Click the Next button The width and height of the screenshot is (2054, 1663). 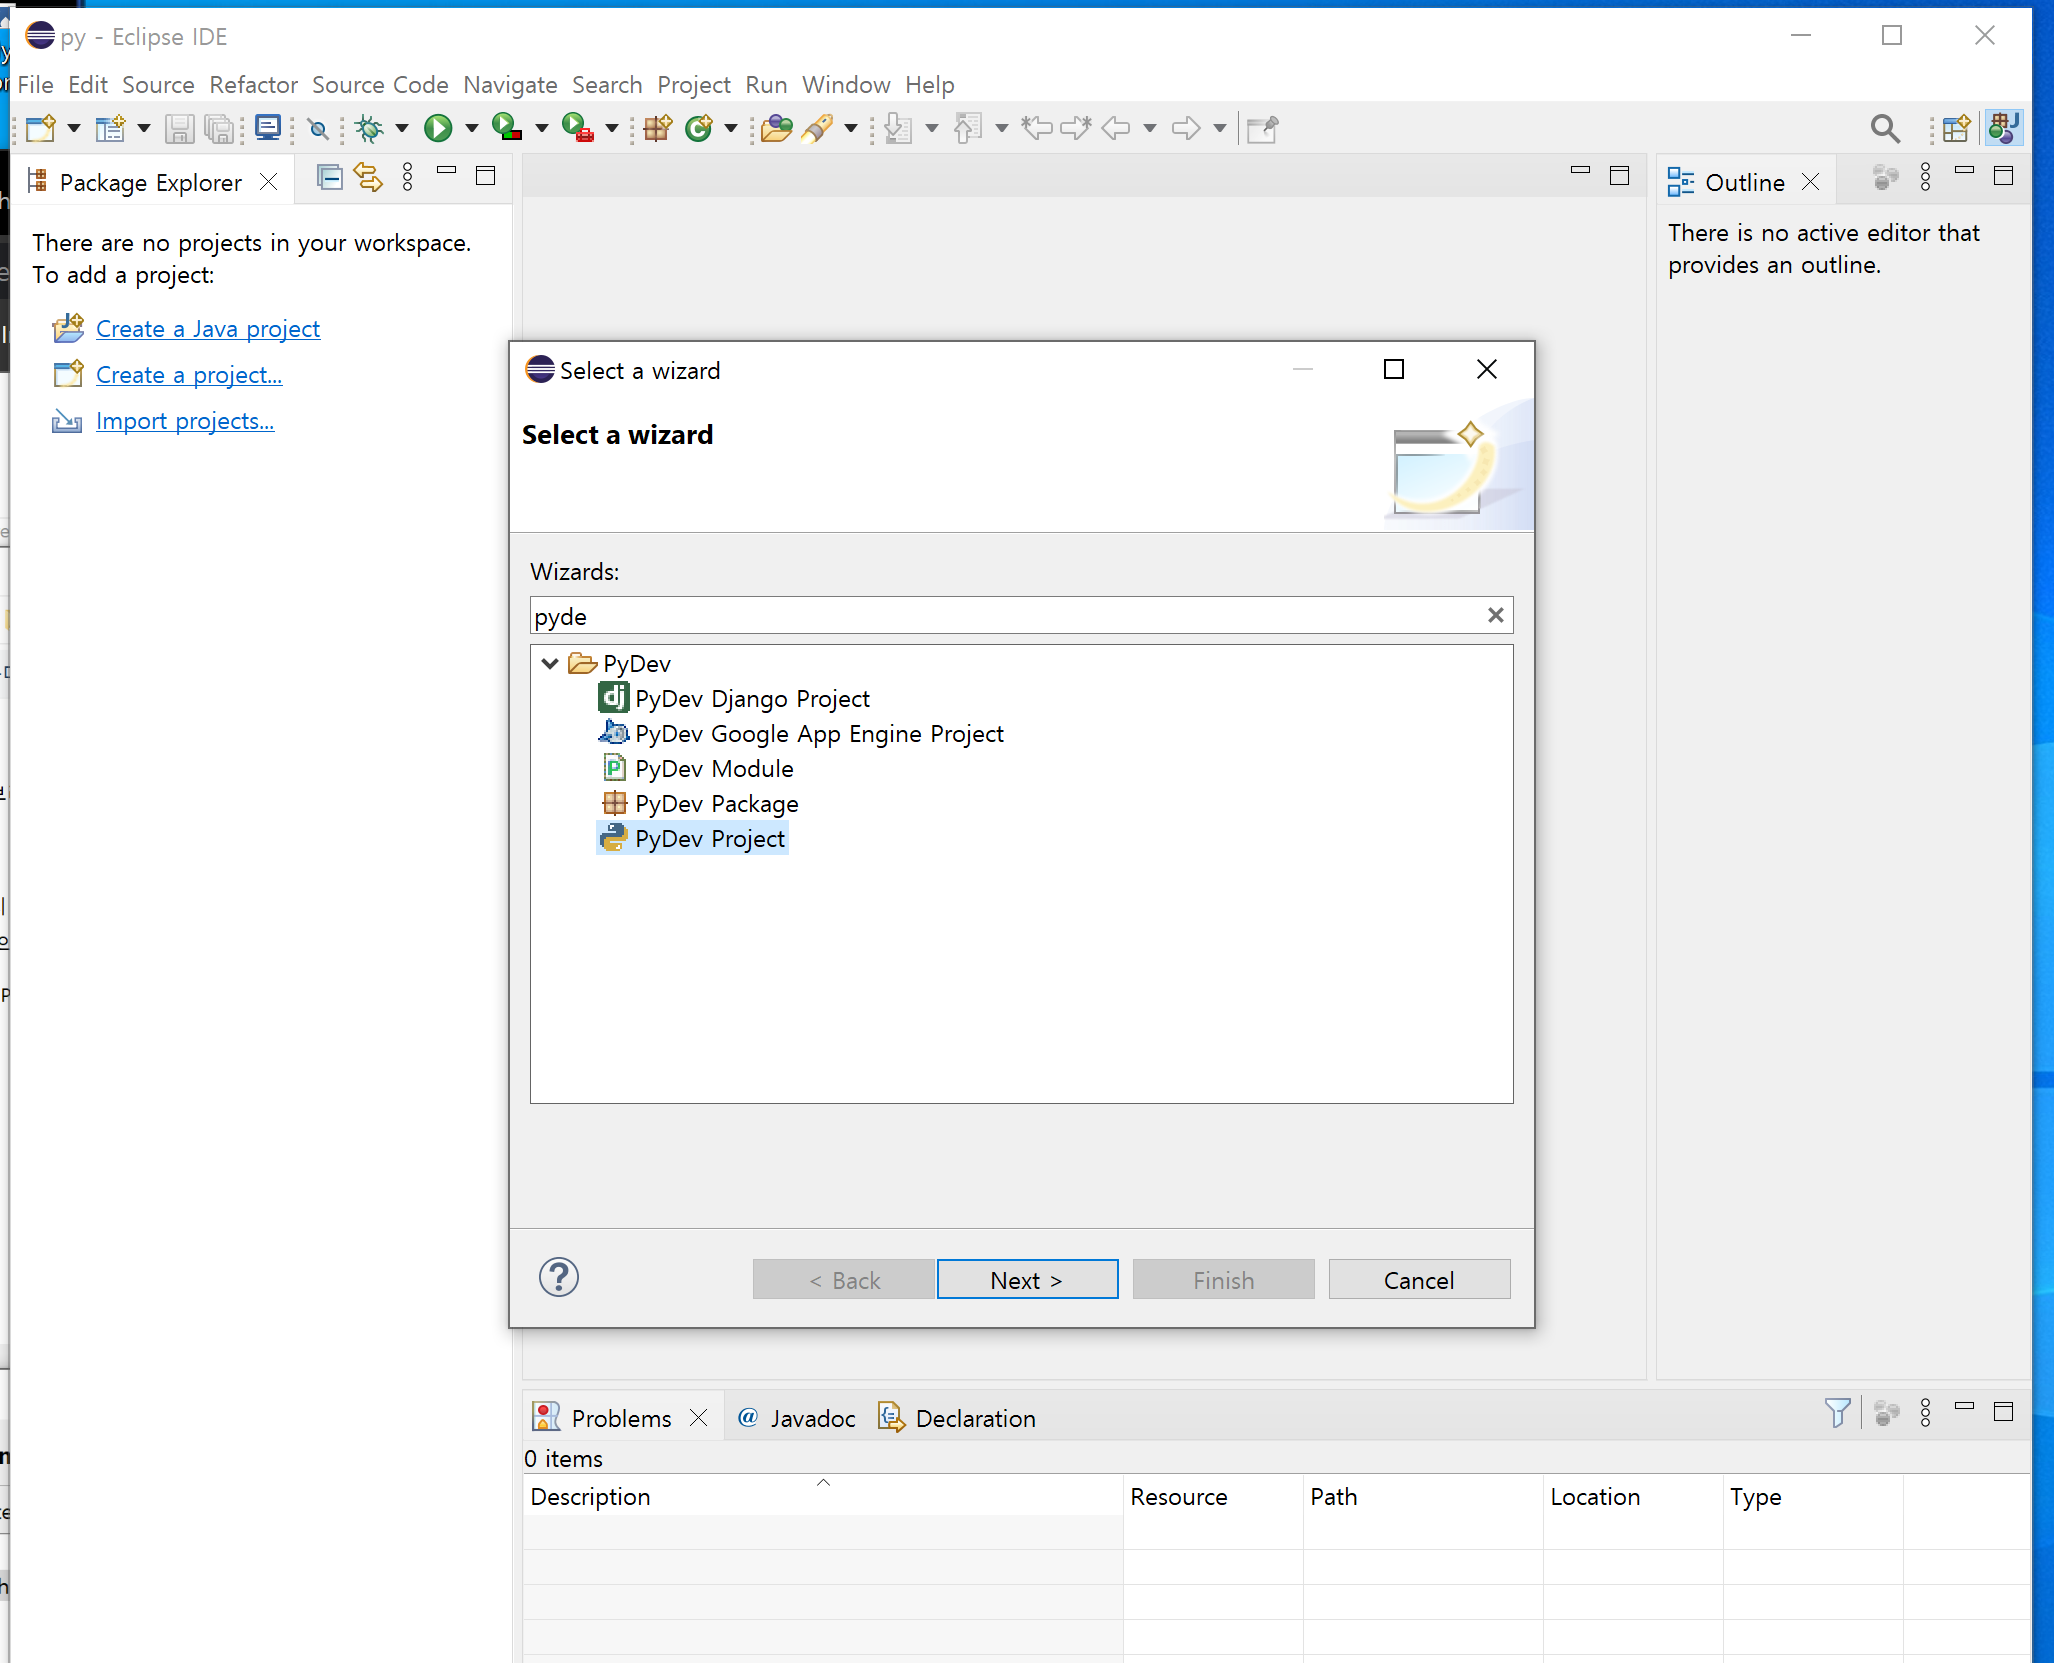click(1026, 1279)
